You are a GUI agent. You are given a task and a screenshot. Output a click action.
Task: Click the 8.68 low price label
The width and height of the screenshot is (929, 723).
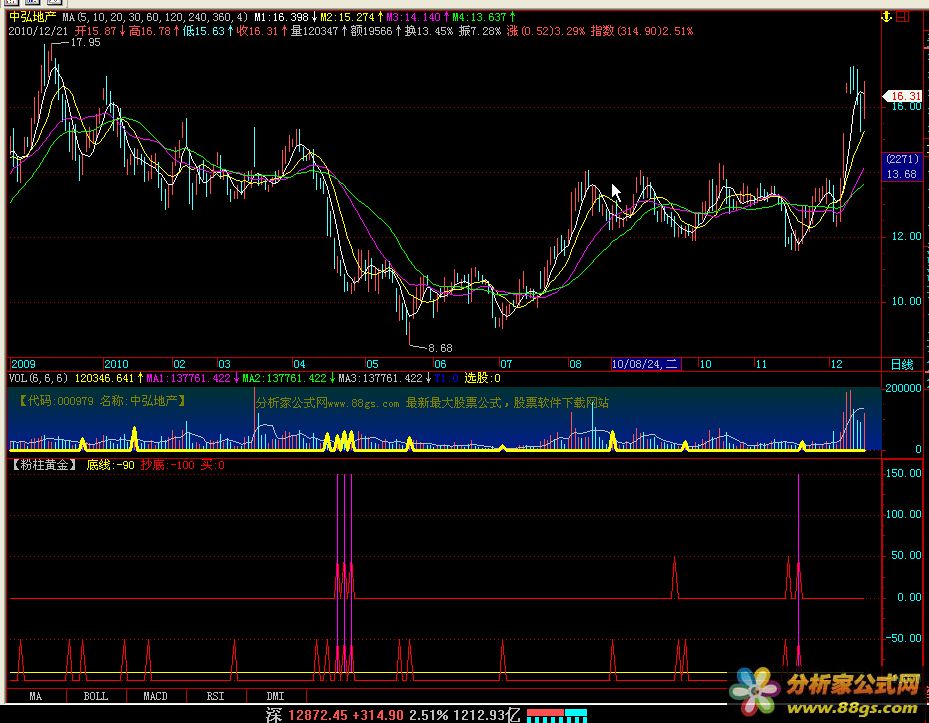(x=440, y=348)
